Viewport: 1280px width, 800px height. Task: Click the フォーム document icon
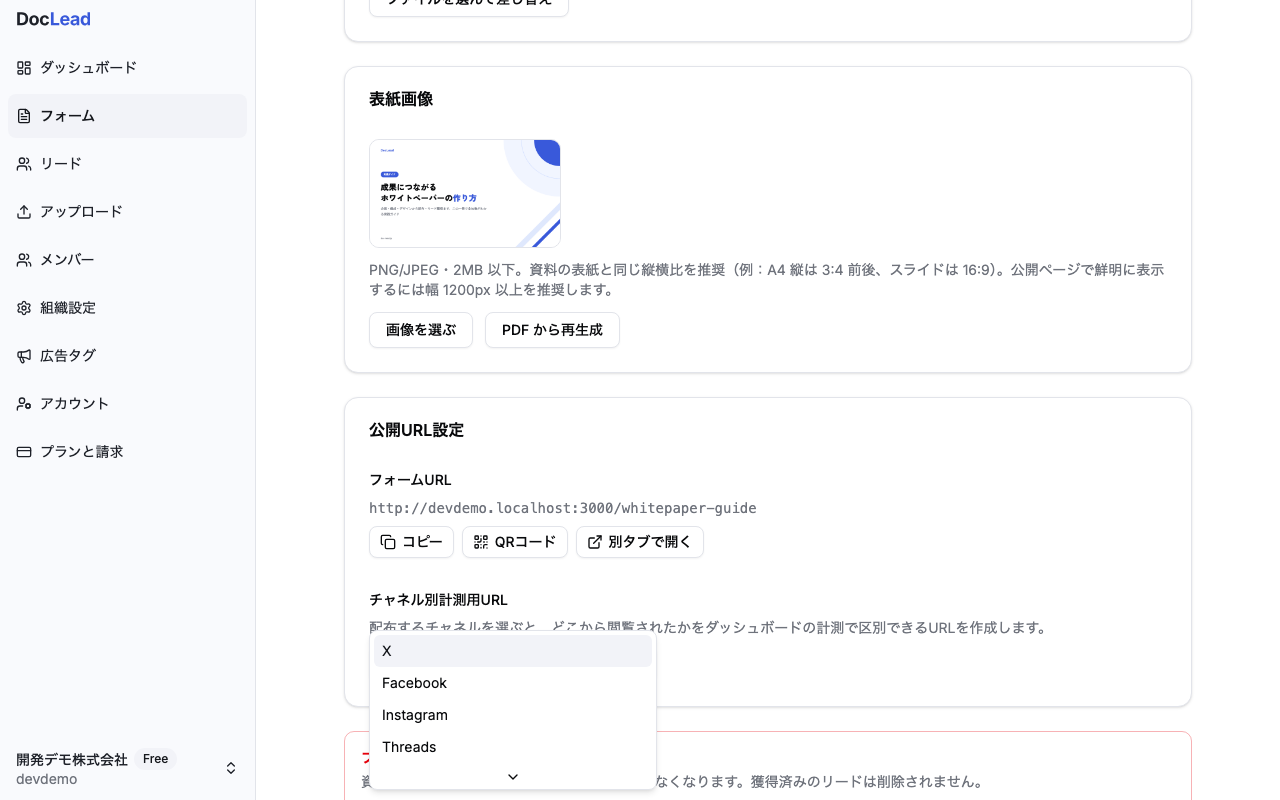pyautogui.click(x=24, y=116)
